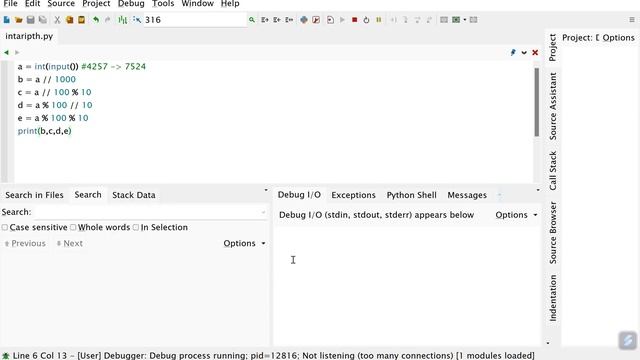Enable Whole words checkbox
This screenshot has width=640, height=360.
[73, 227]
